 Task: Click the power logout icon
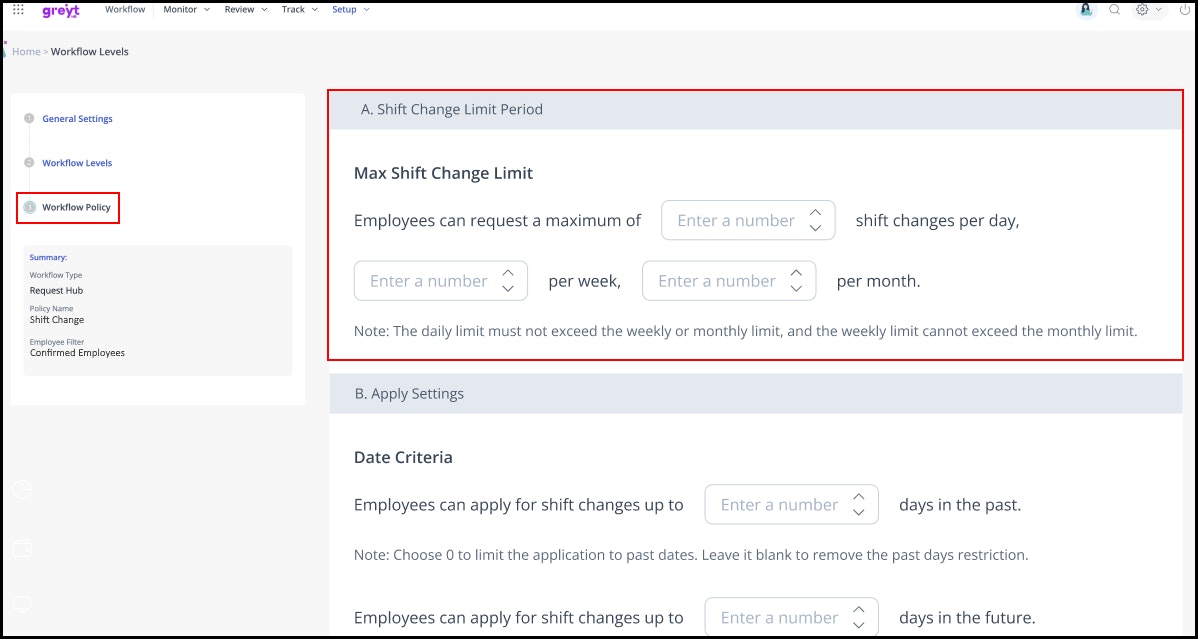[x=1181, y=10]
